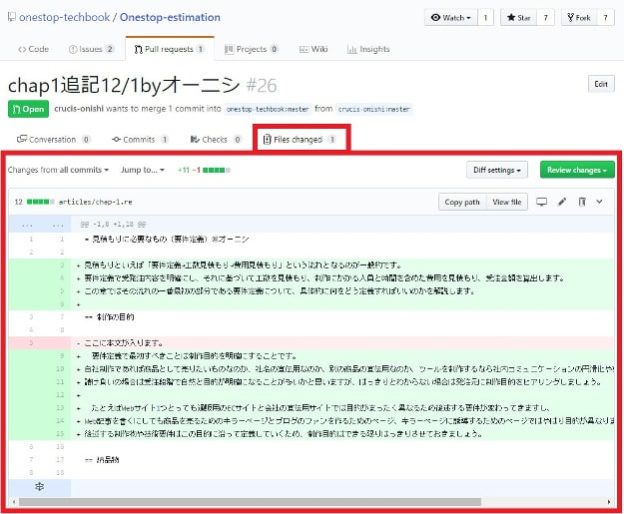Click the hunk header @@ -1,8 +1,18 @@
624x514 pixels.
point(113,224)
